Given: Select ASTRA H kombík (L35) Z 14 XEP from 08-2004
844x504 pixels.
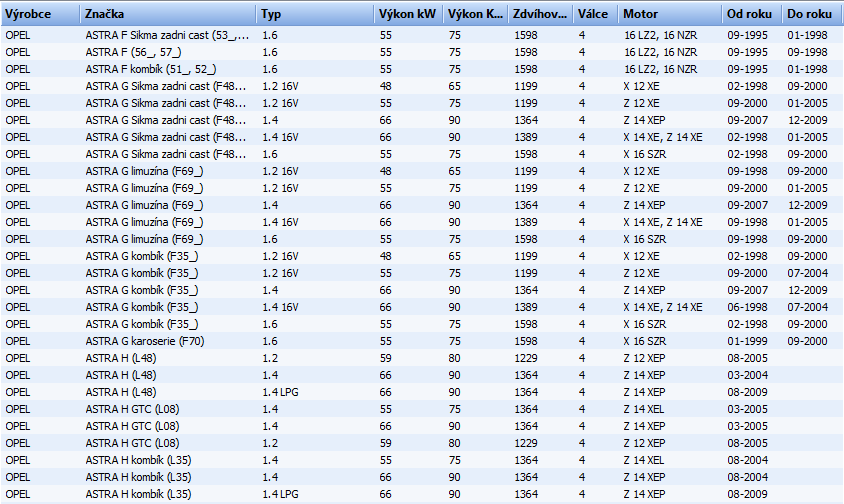Looking at the screenshot, I should (x=422, y=477).
